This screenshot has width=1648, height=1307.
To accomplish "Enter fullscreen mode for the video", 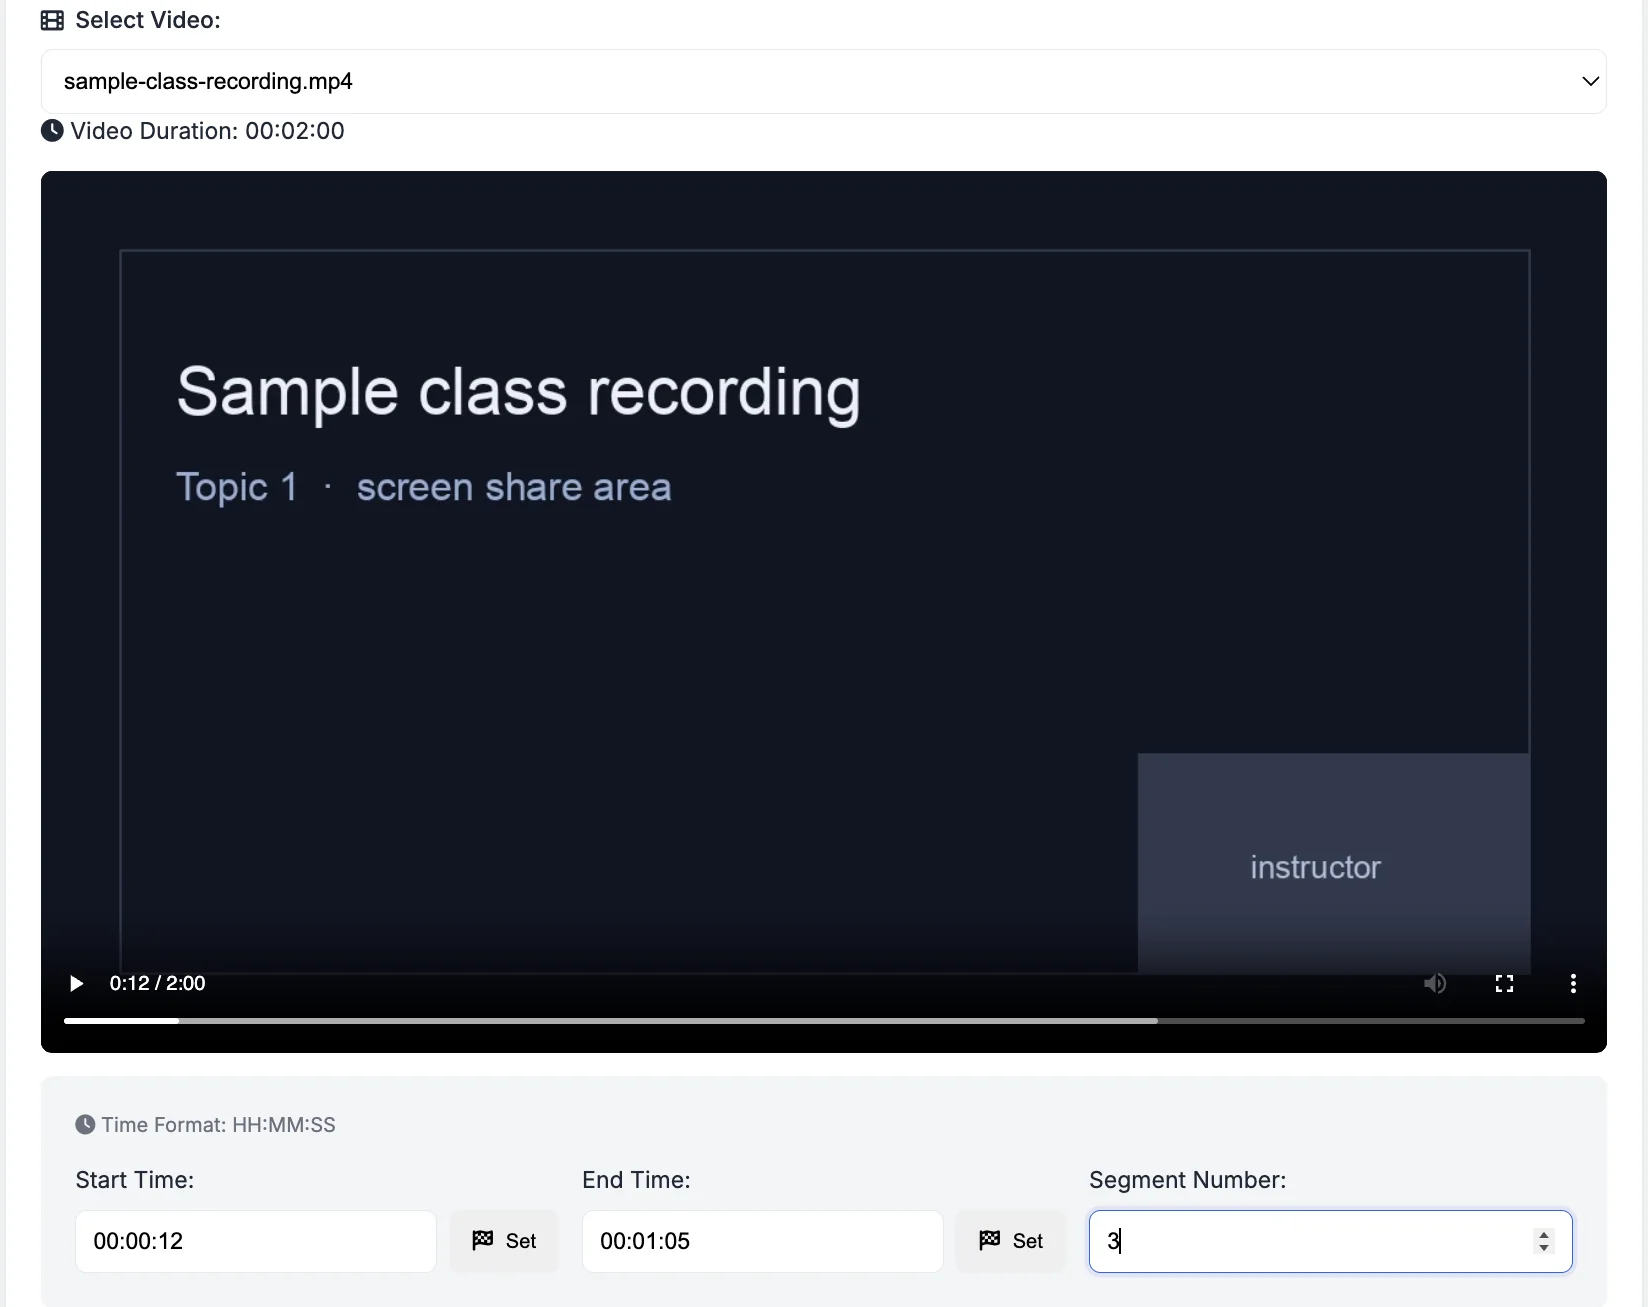I will pyautogui.click(x=1504, y=983).
